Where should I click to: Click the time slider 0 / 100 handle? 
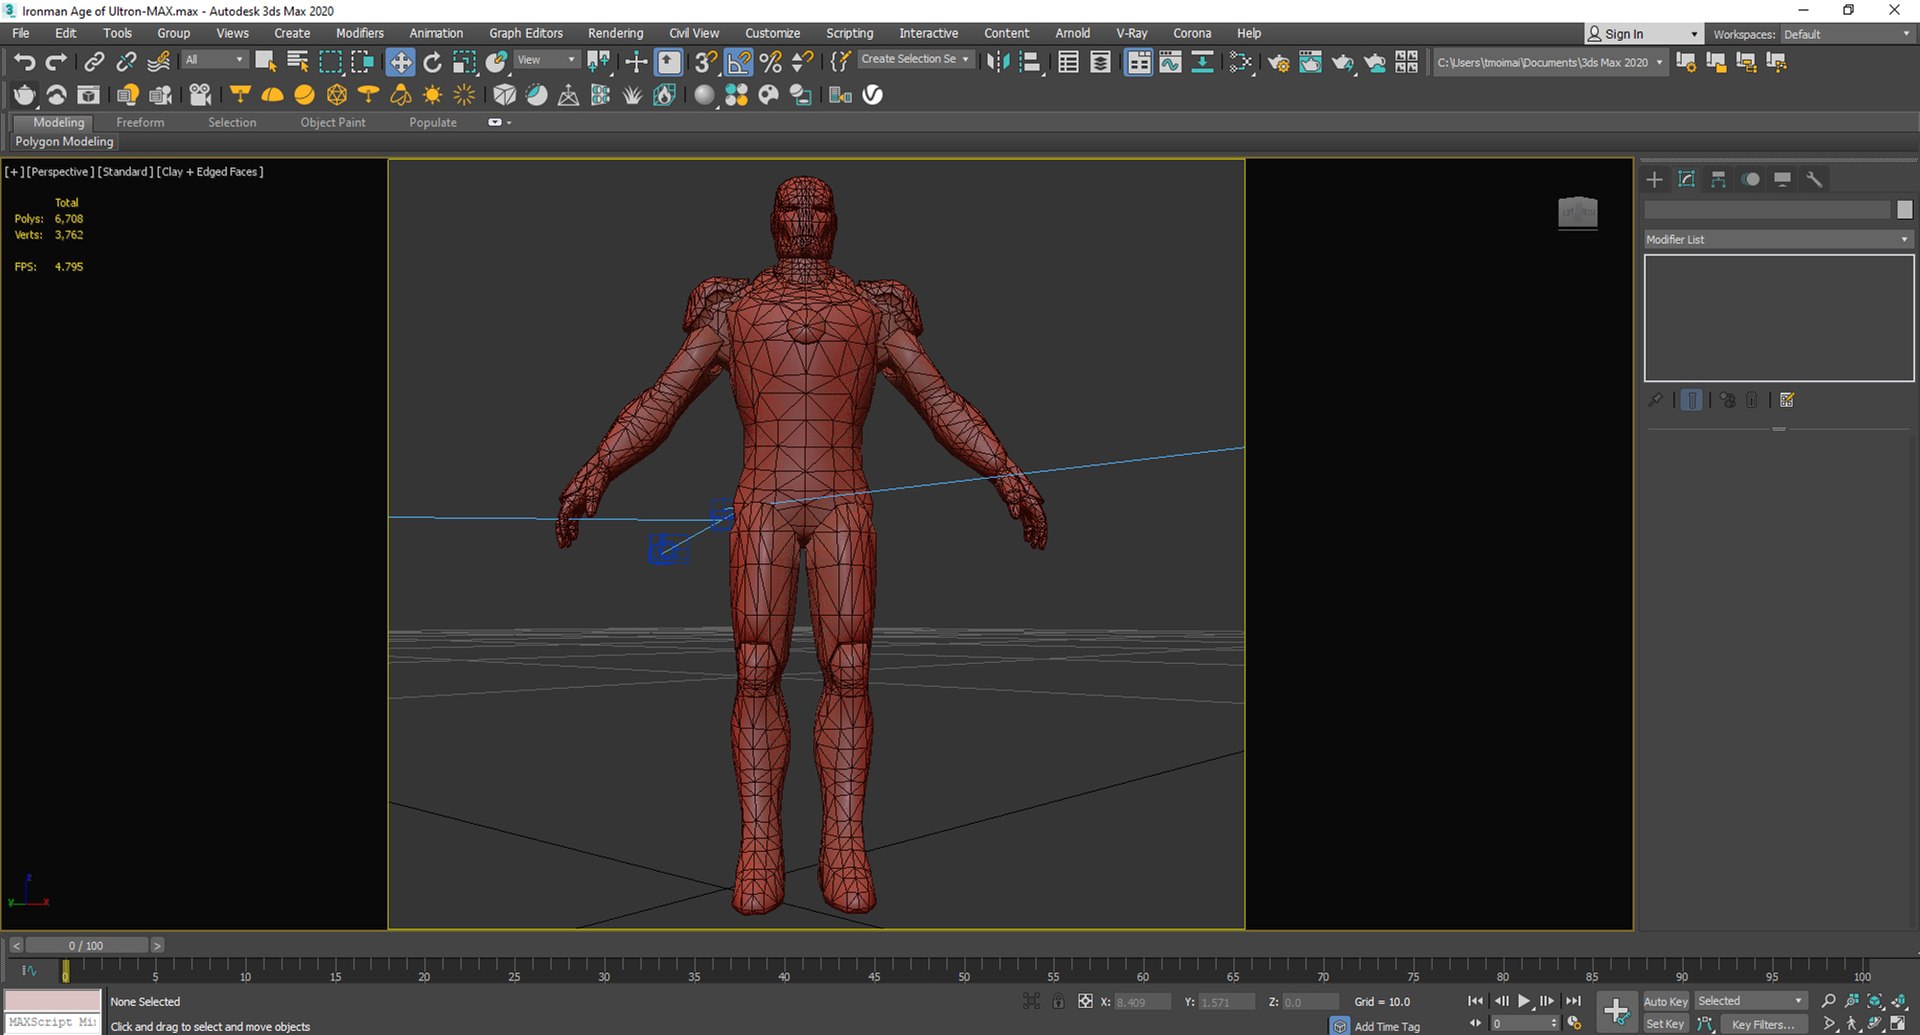click(86, 945)
